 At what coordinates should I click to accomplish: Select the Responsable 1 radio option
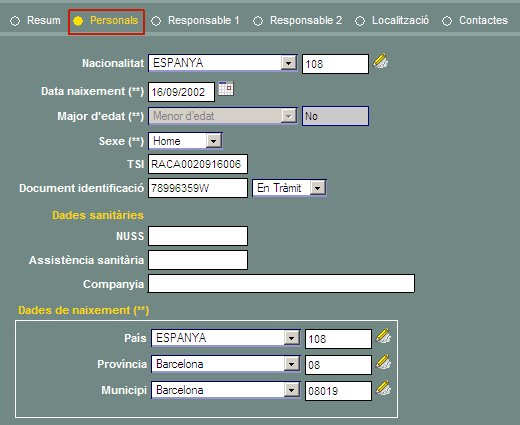(x=195, y=21)
